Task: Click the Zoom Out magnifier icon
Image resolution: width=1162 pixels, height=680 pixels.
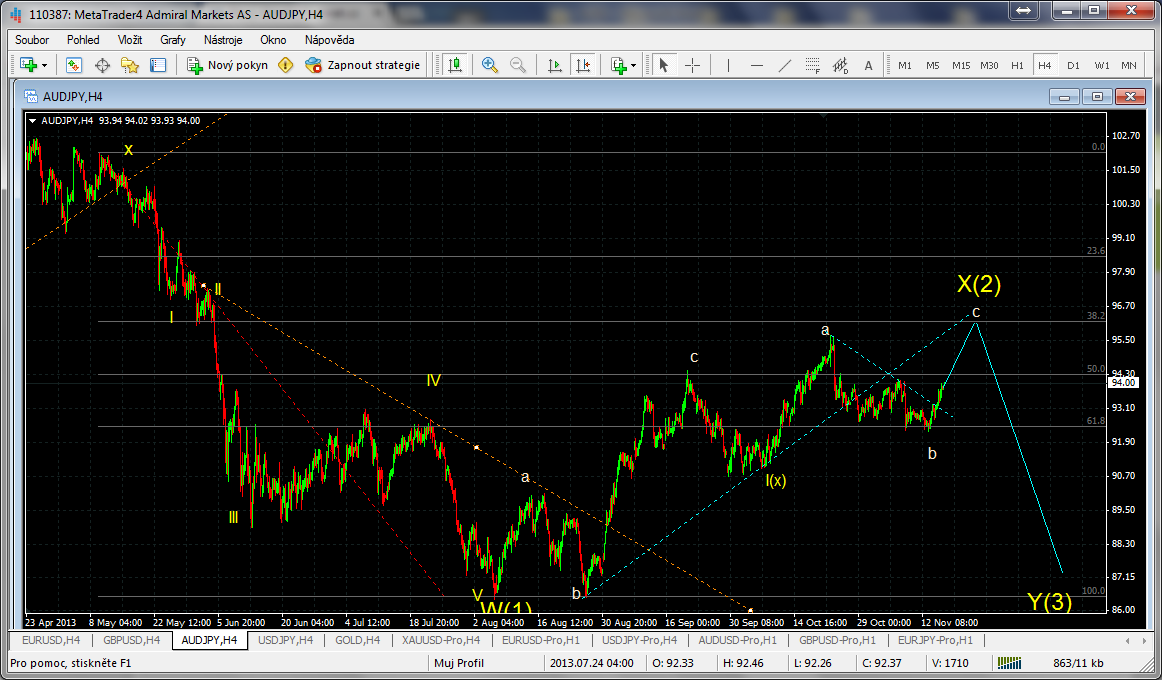Action: [518, 65]
